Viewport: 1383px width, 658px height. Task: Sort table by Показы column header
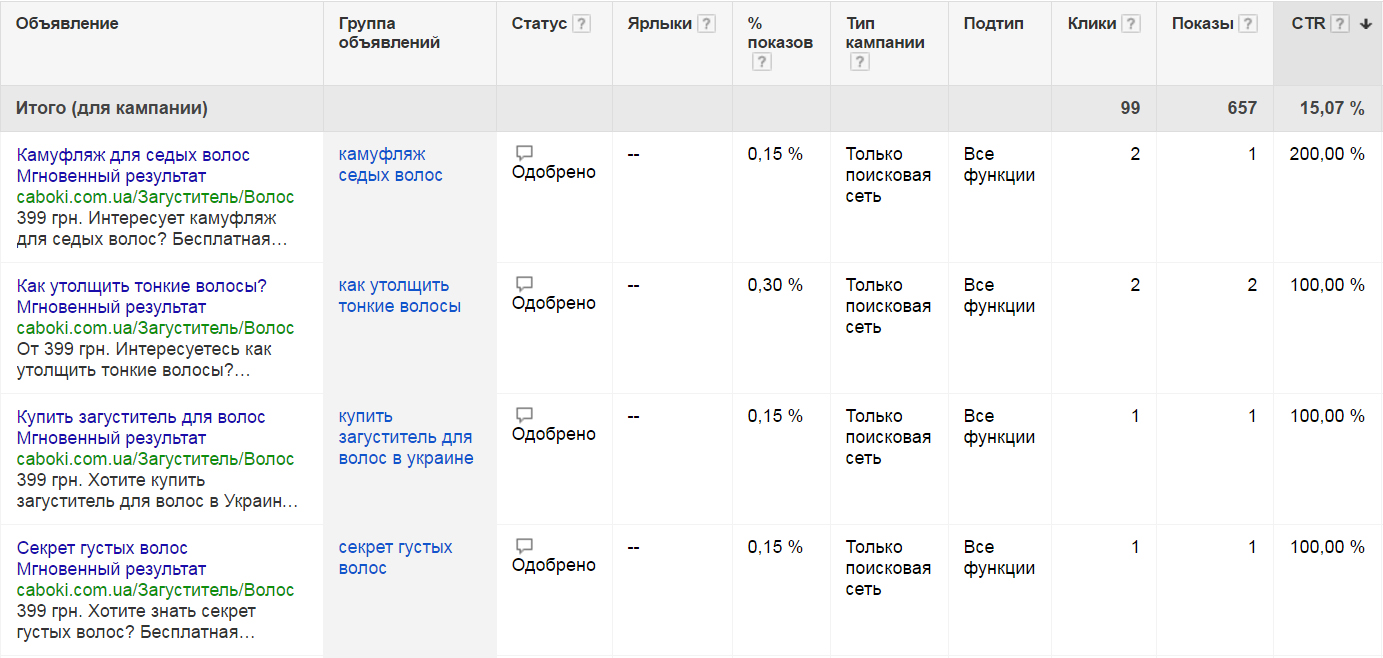pyautogui.click(x=1203, y=24)
